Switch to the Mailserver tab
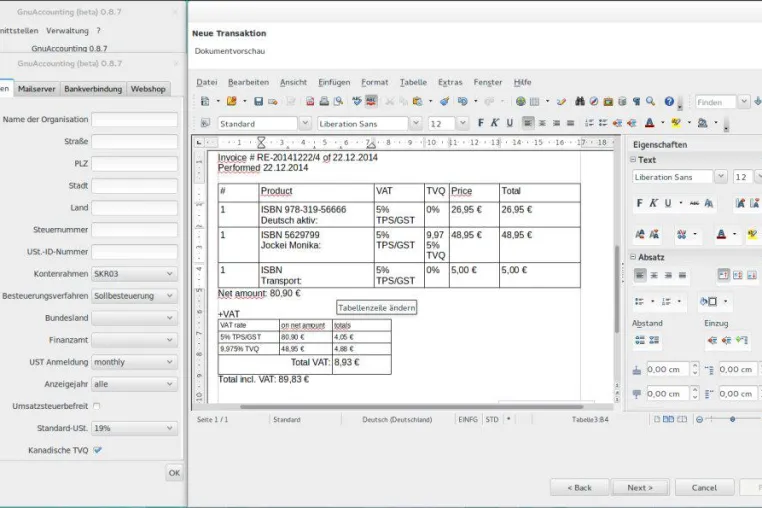The height and width of the screenshot is (508, 762). click(x=36, y=89)
